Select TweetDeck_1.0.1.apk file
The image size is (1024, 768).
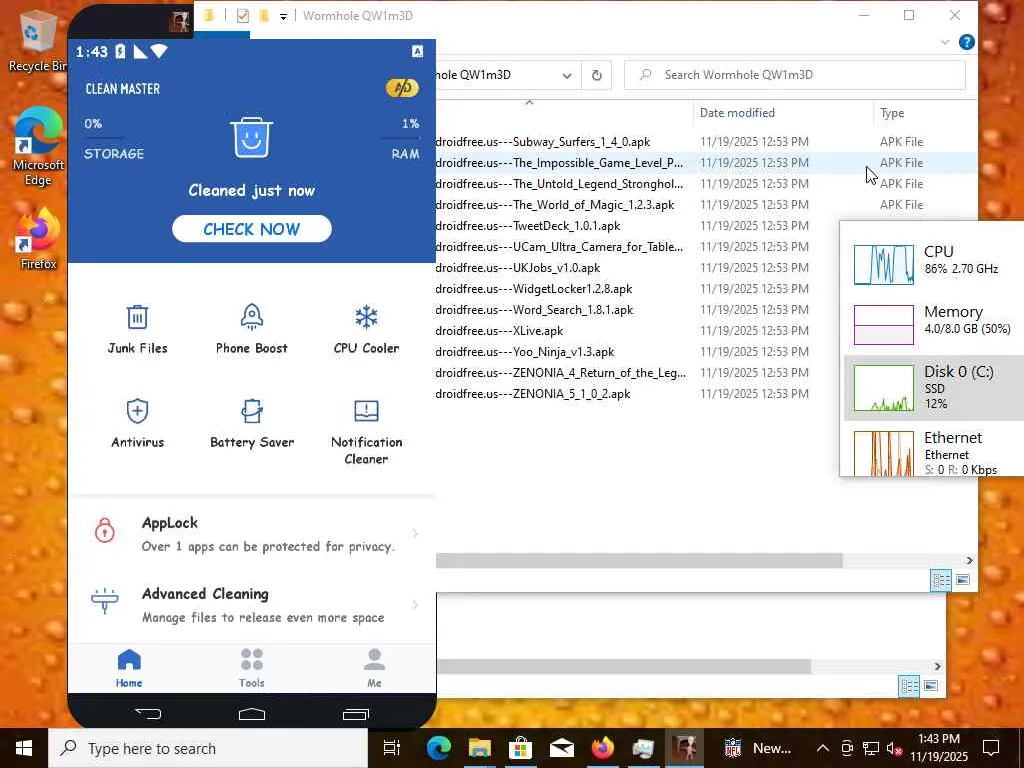(x=528, y=226)
